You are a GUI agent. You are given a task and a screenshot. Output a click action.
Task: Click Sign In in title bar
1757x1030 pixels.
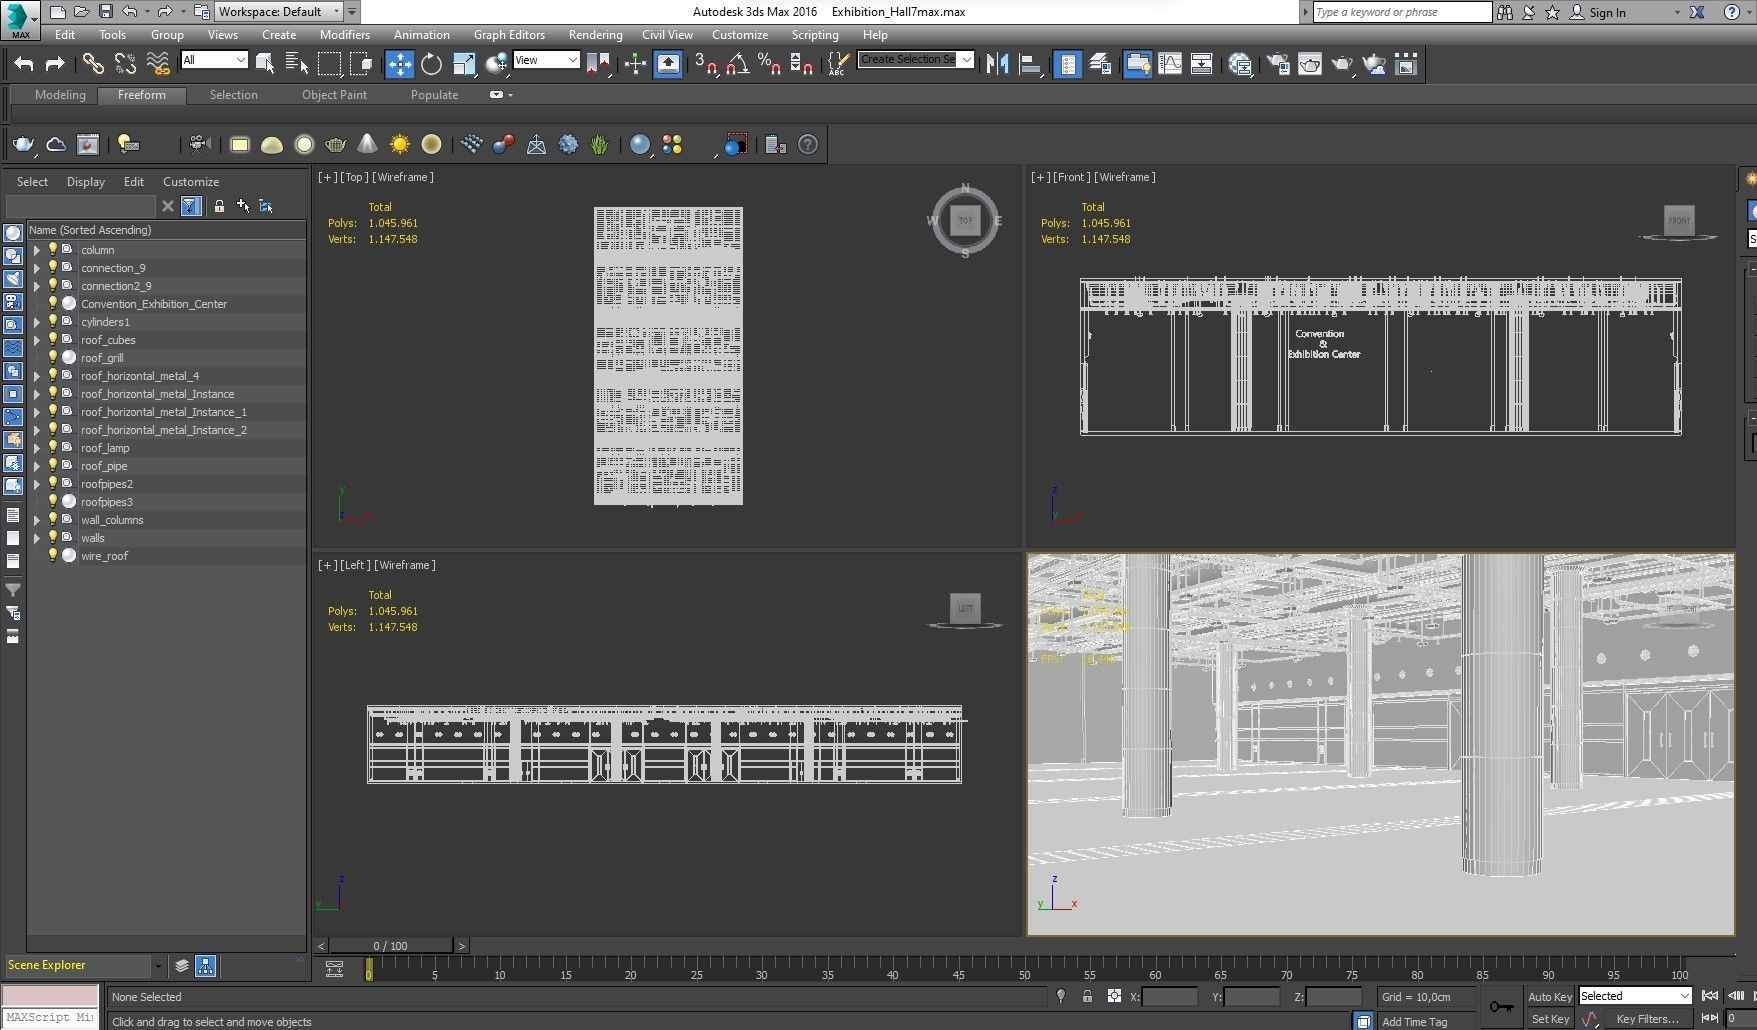[1608, 12]
